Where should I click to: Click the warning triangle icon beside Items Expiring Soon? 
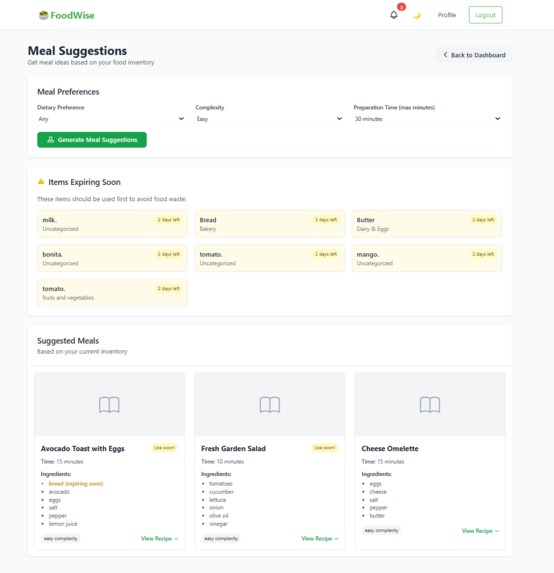(41, 181)
